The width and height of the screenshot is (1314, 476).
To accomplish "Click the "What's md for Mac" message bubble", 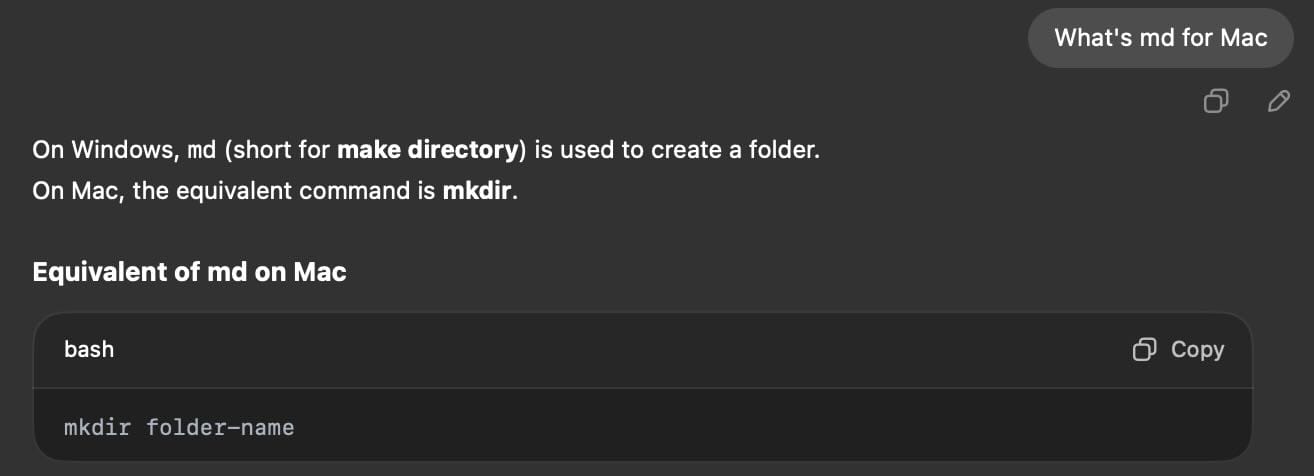I will [1160, 38].
